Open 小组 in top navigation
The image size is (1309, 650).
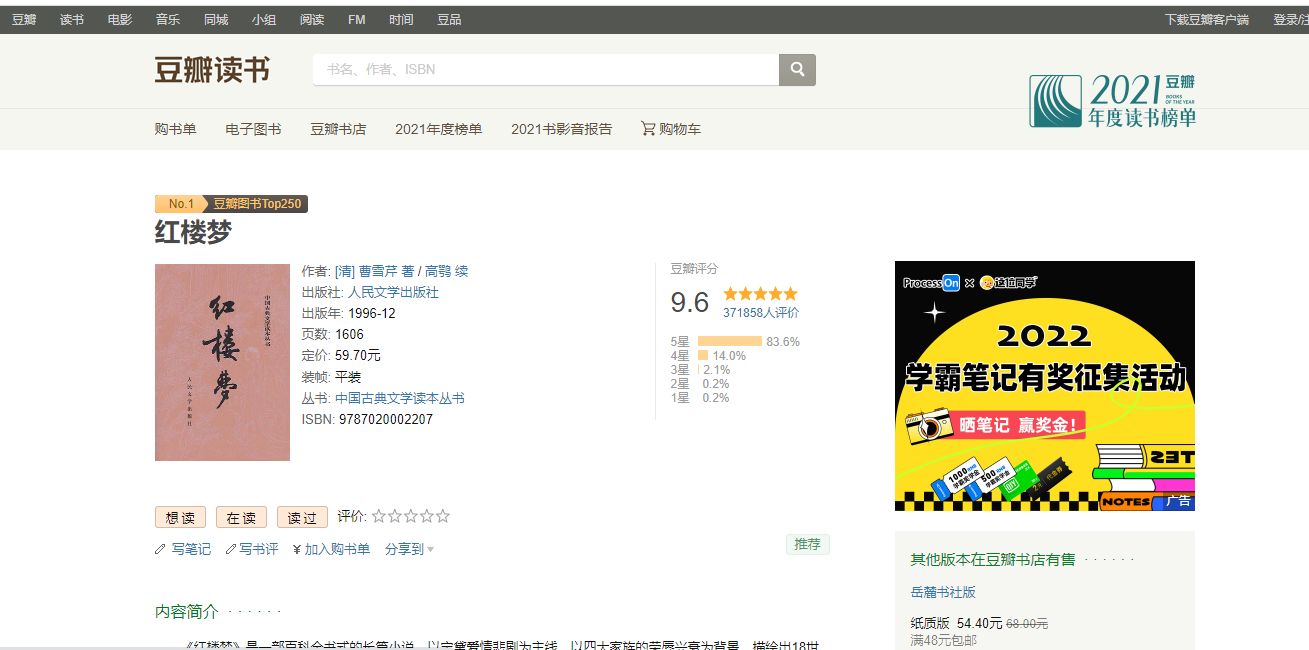coord(264,20)
